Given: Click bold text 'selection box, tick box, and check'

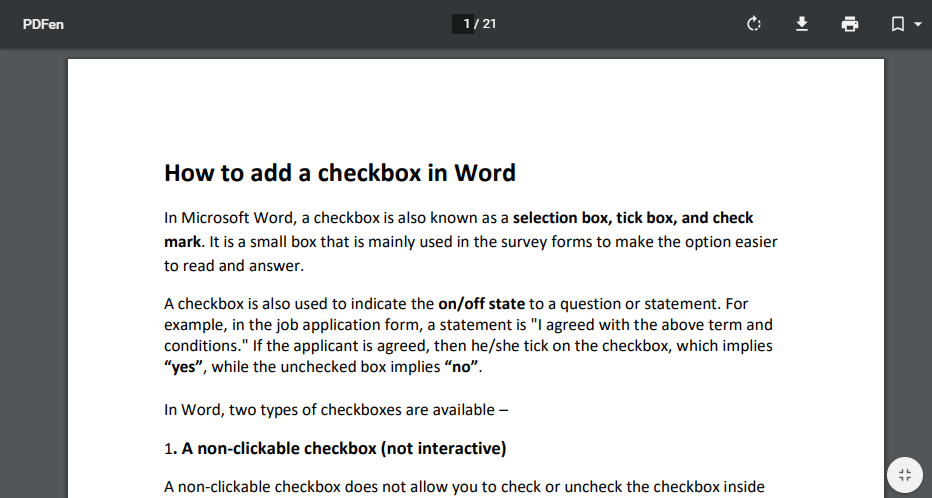Looking at the screenshot, I should pyautogui.click(x=633, y=218).
